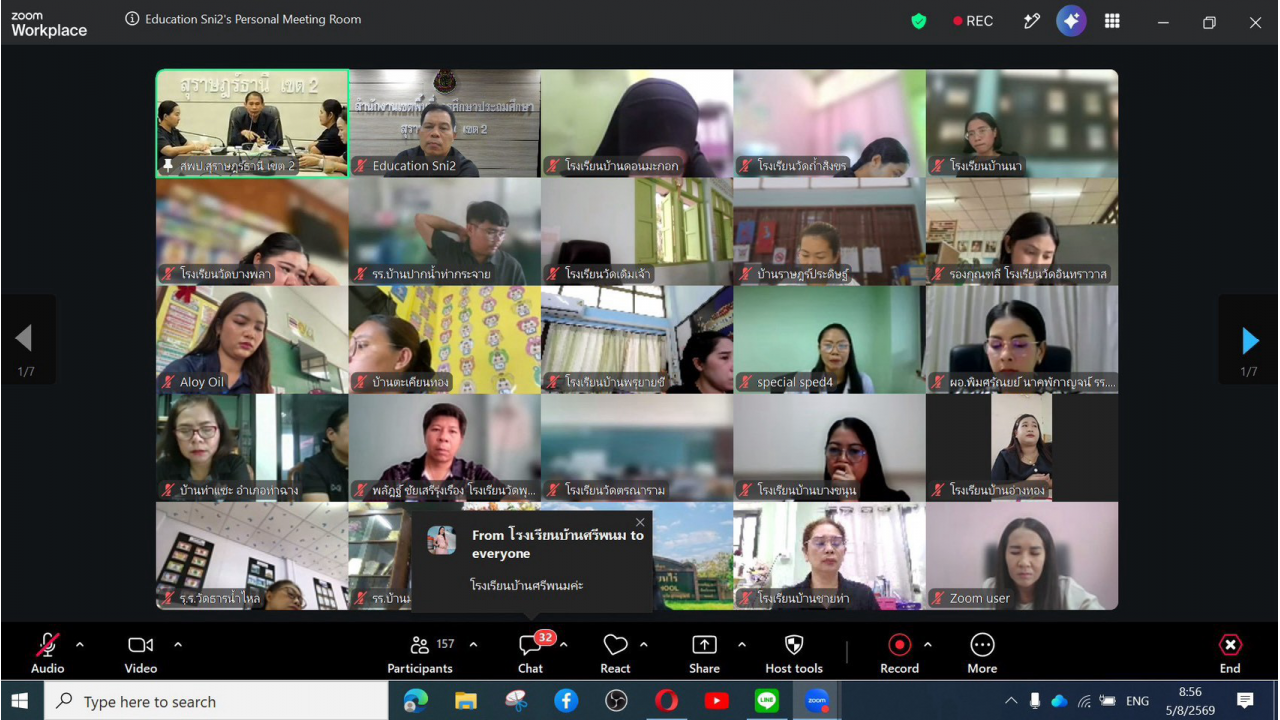1280x720 pixels.
Task: Open the Windows Start menu
Action: [x=20, y=701]
